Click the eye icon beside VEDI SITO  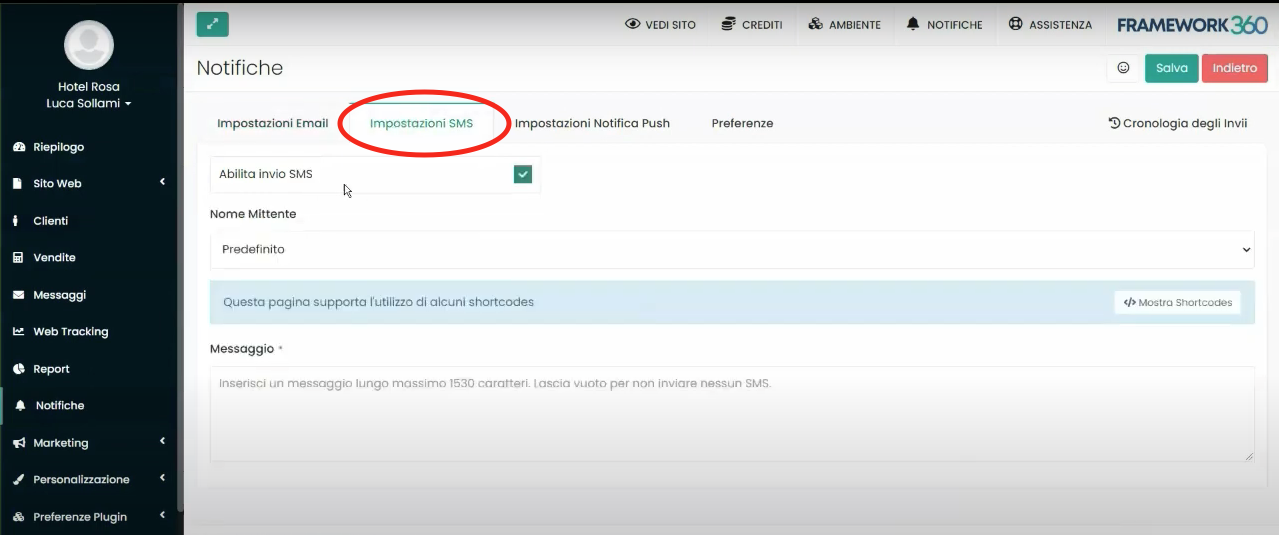coord(632,24)
